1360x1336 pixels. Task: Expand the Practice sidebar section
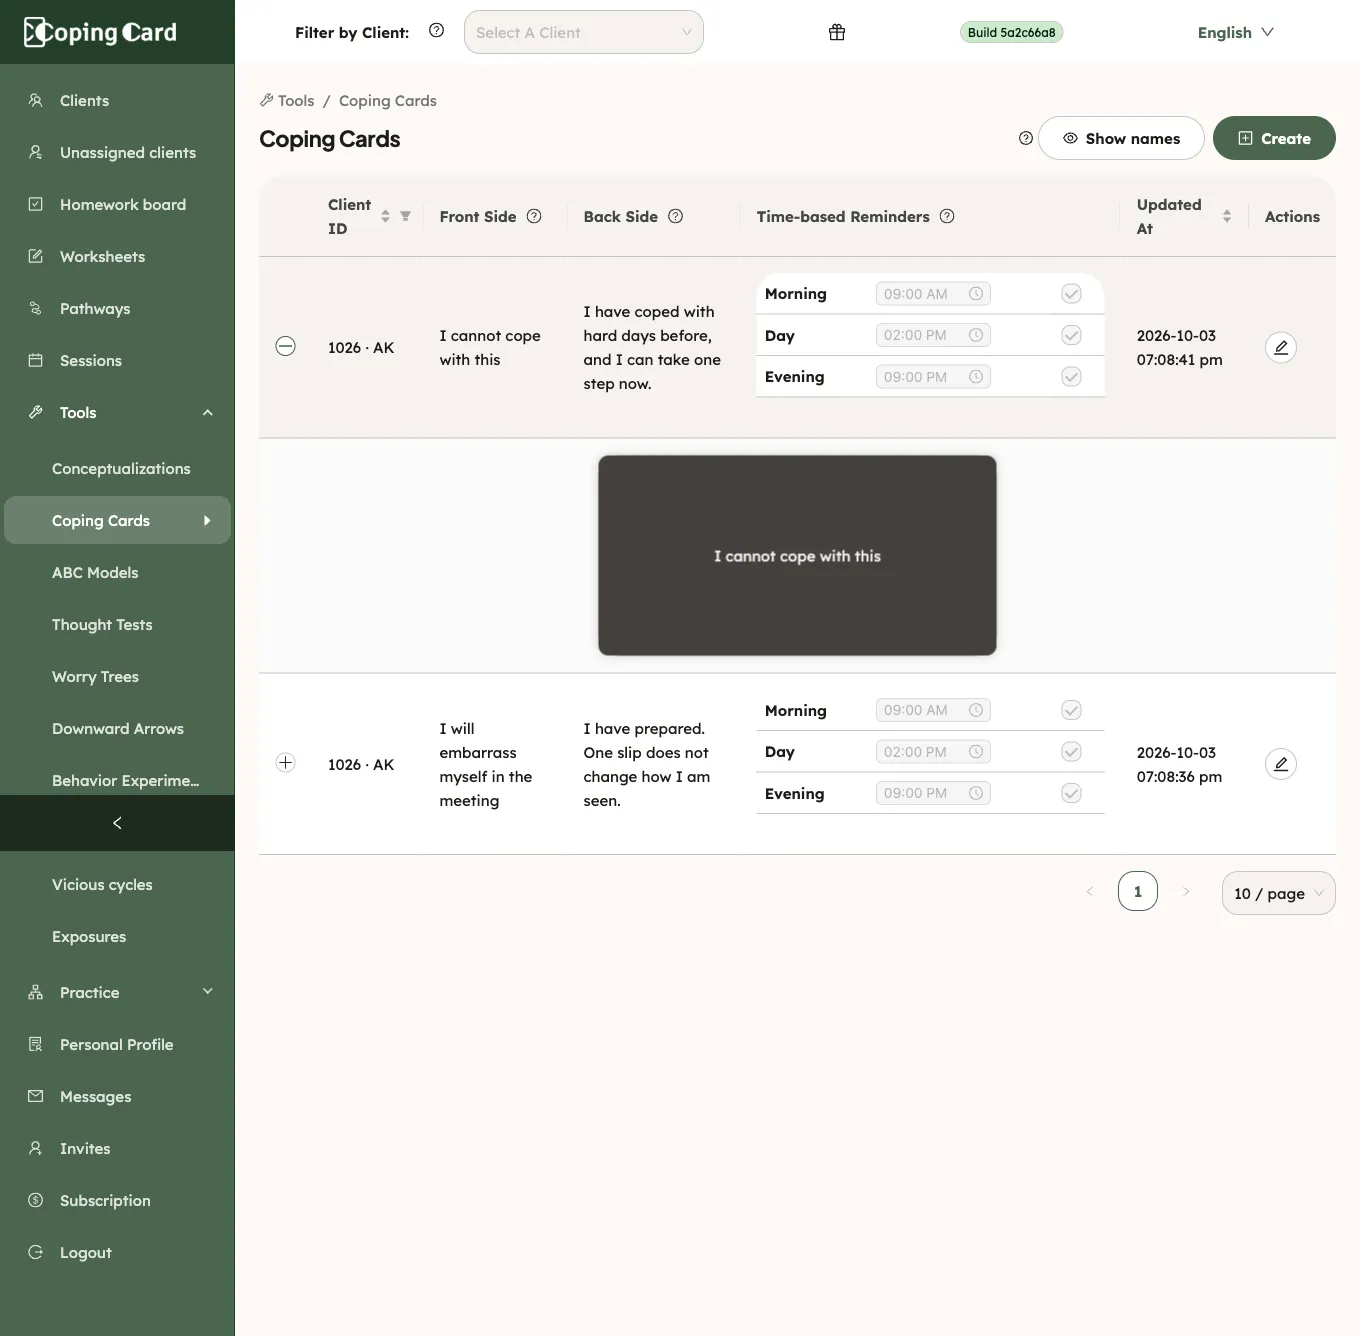[x=117, y=992]
